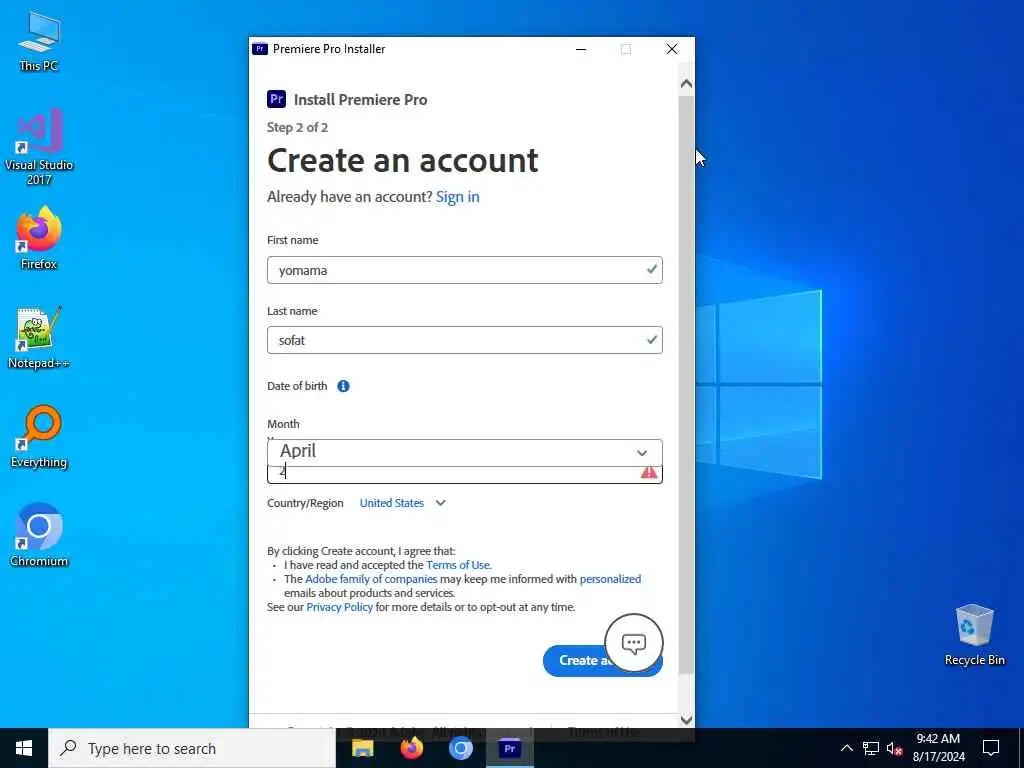
Task: Click the Type here to search box
Action: [x=192, y=748]
